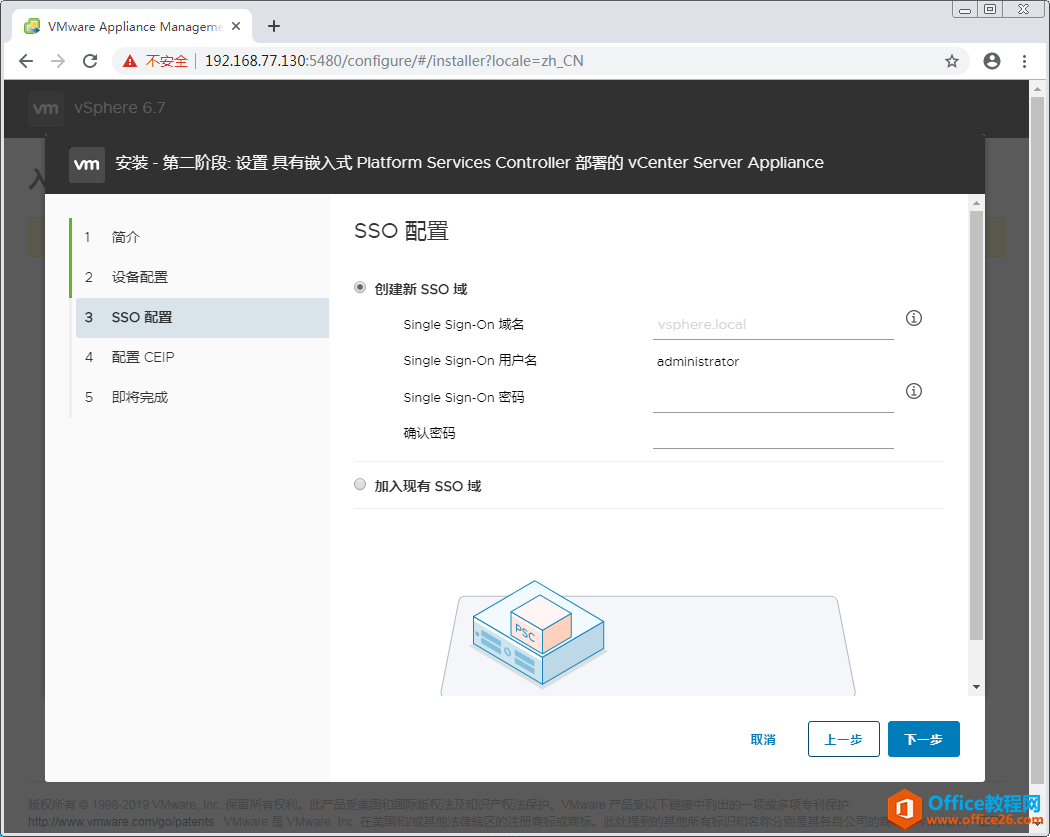The width and height of the screenshot is (1050, 837).
Task: Click info icon beside SSO domain name
Action: tap(913, 318)
